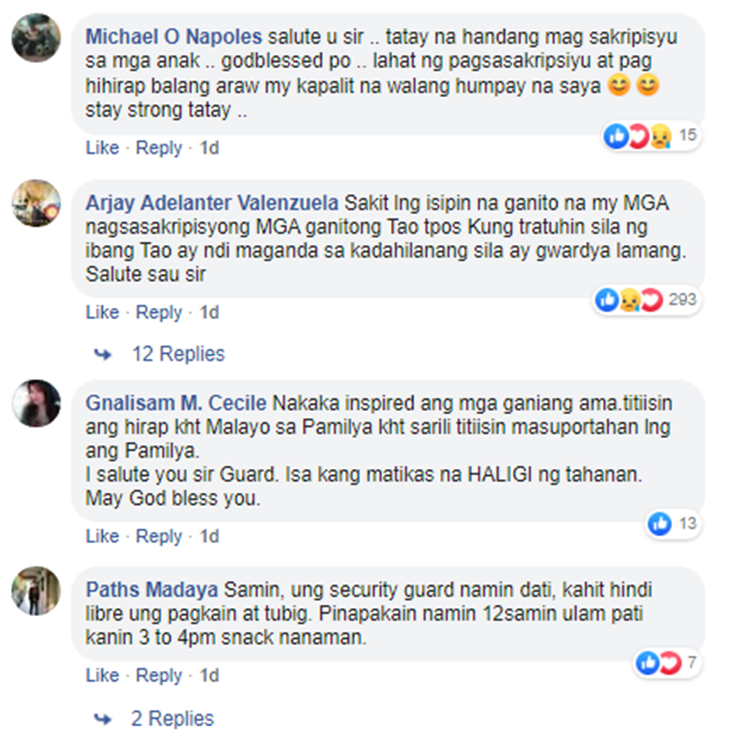Like Gnalisam M. Cecile's comment

coord(102,536)
